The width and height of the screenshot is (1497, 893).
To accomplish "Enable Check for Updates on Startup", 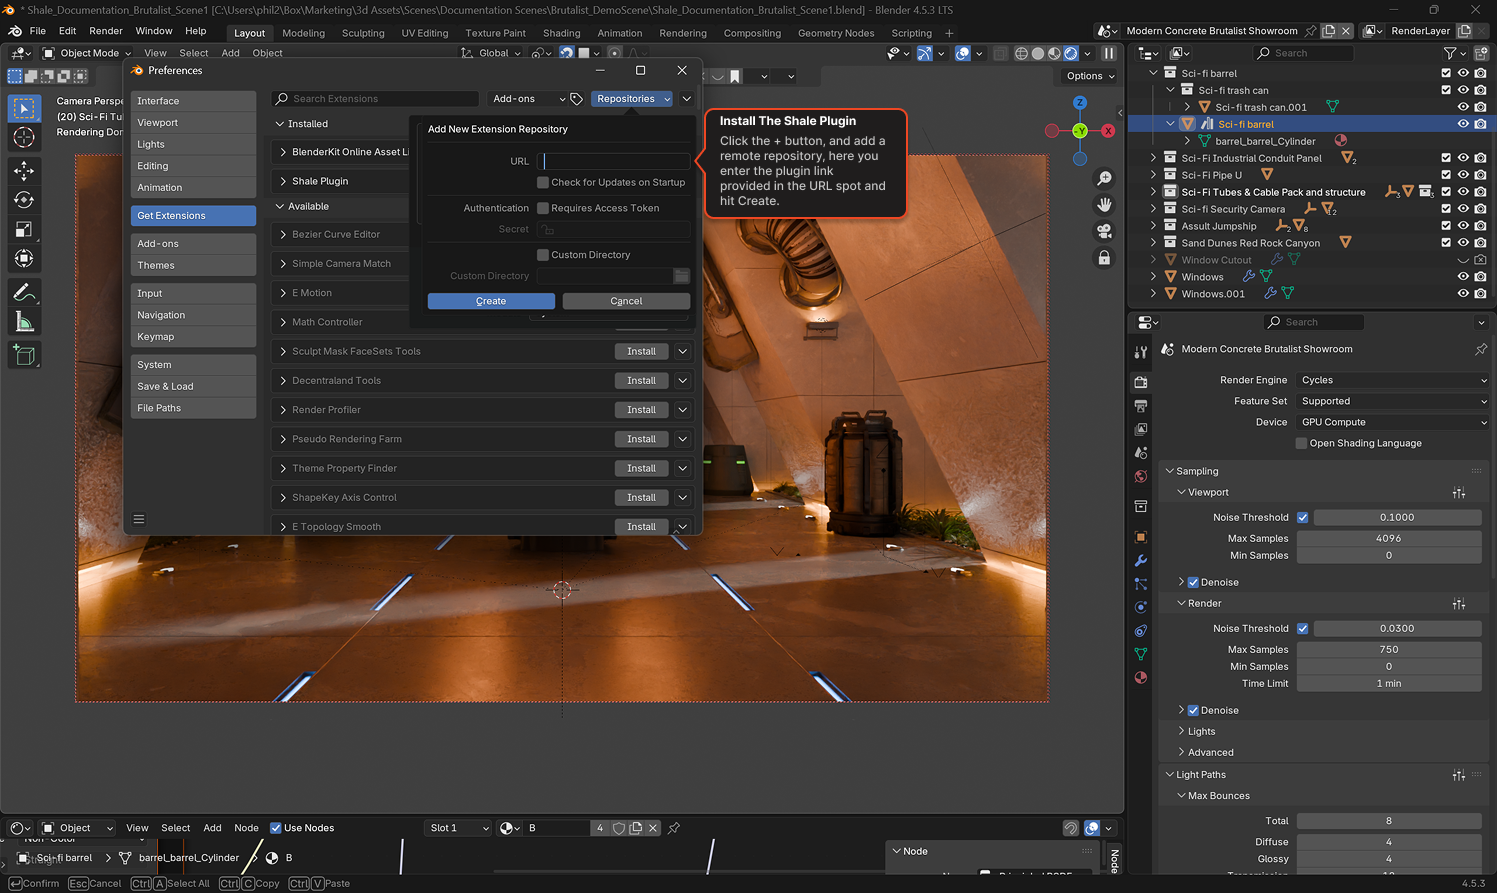I will click(x=543, y=182).
